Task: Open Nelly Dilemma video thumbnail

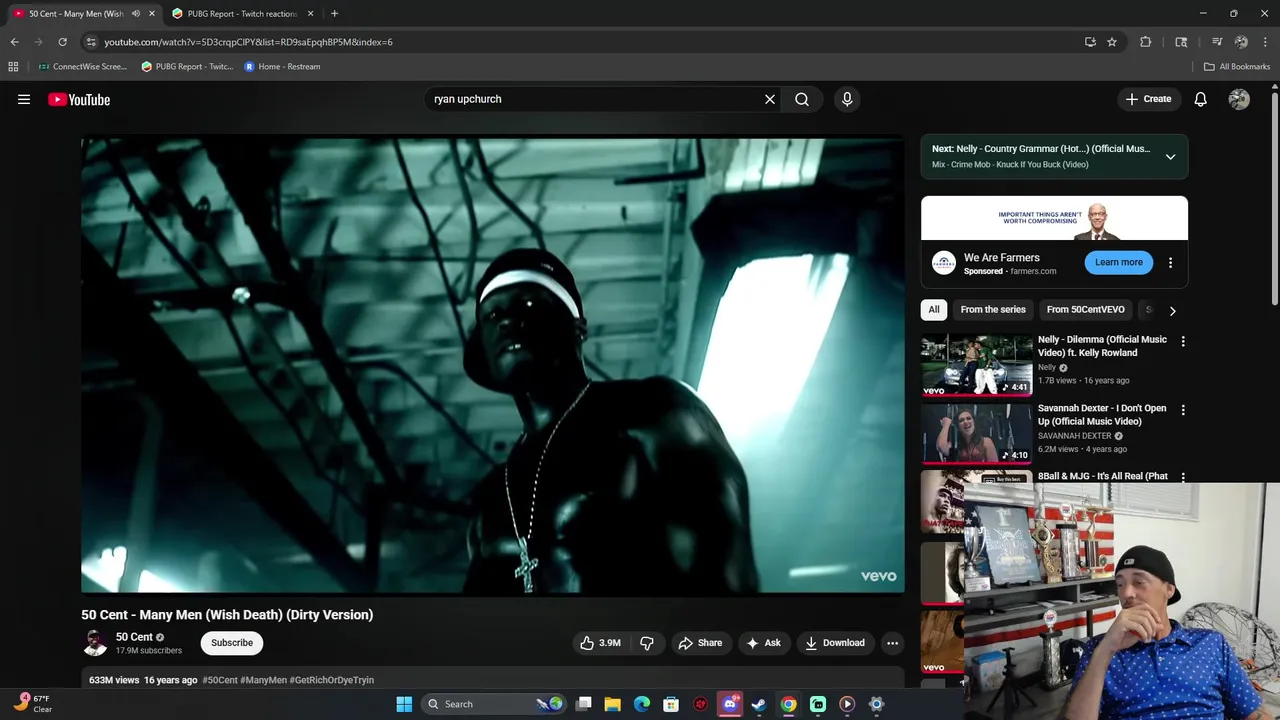Action: tap(976, 365)
